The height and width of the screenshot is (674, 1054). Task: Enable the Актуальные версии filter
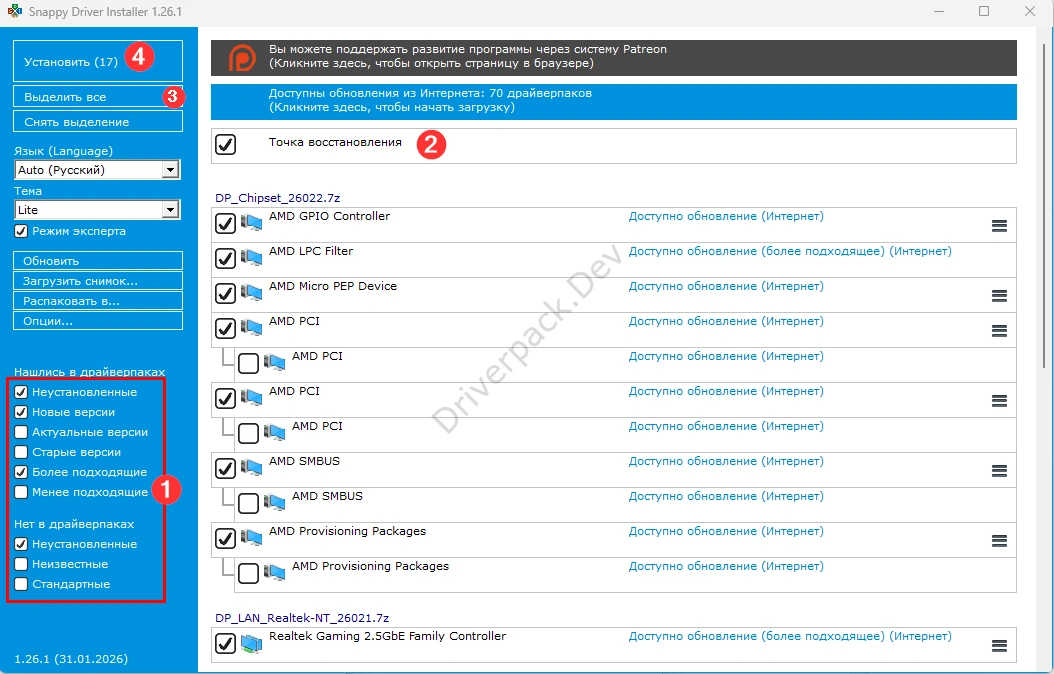click(x=21, y=432)
